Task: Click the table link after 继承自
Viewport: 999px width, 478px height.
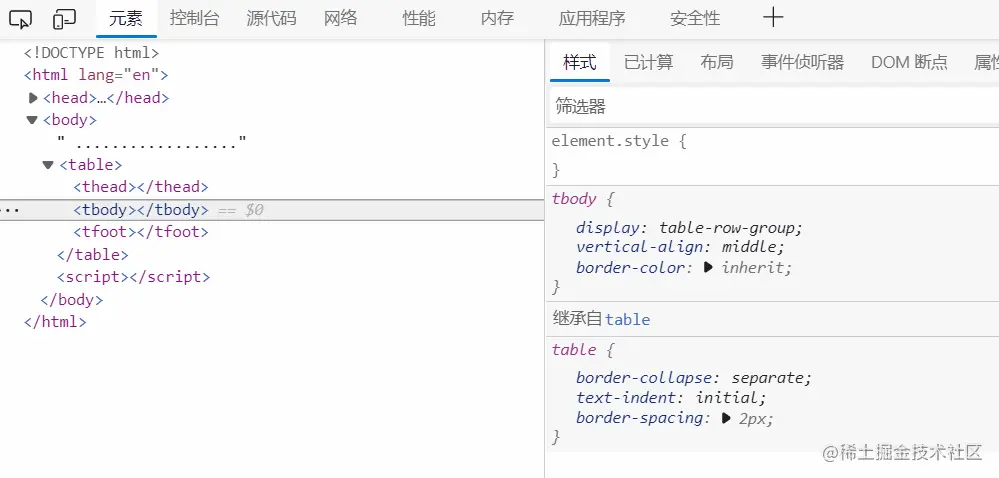Action: pyautogui.click(x=628, y=319)
